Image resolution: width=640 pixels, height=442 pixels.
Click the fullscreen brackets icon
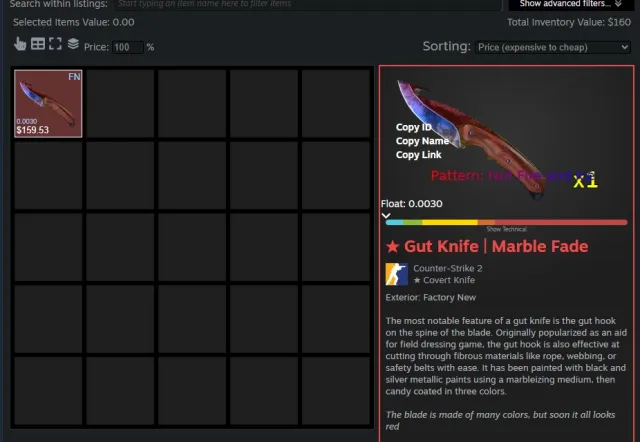[x=55, y=44]
